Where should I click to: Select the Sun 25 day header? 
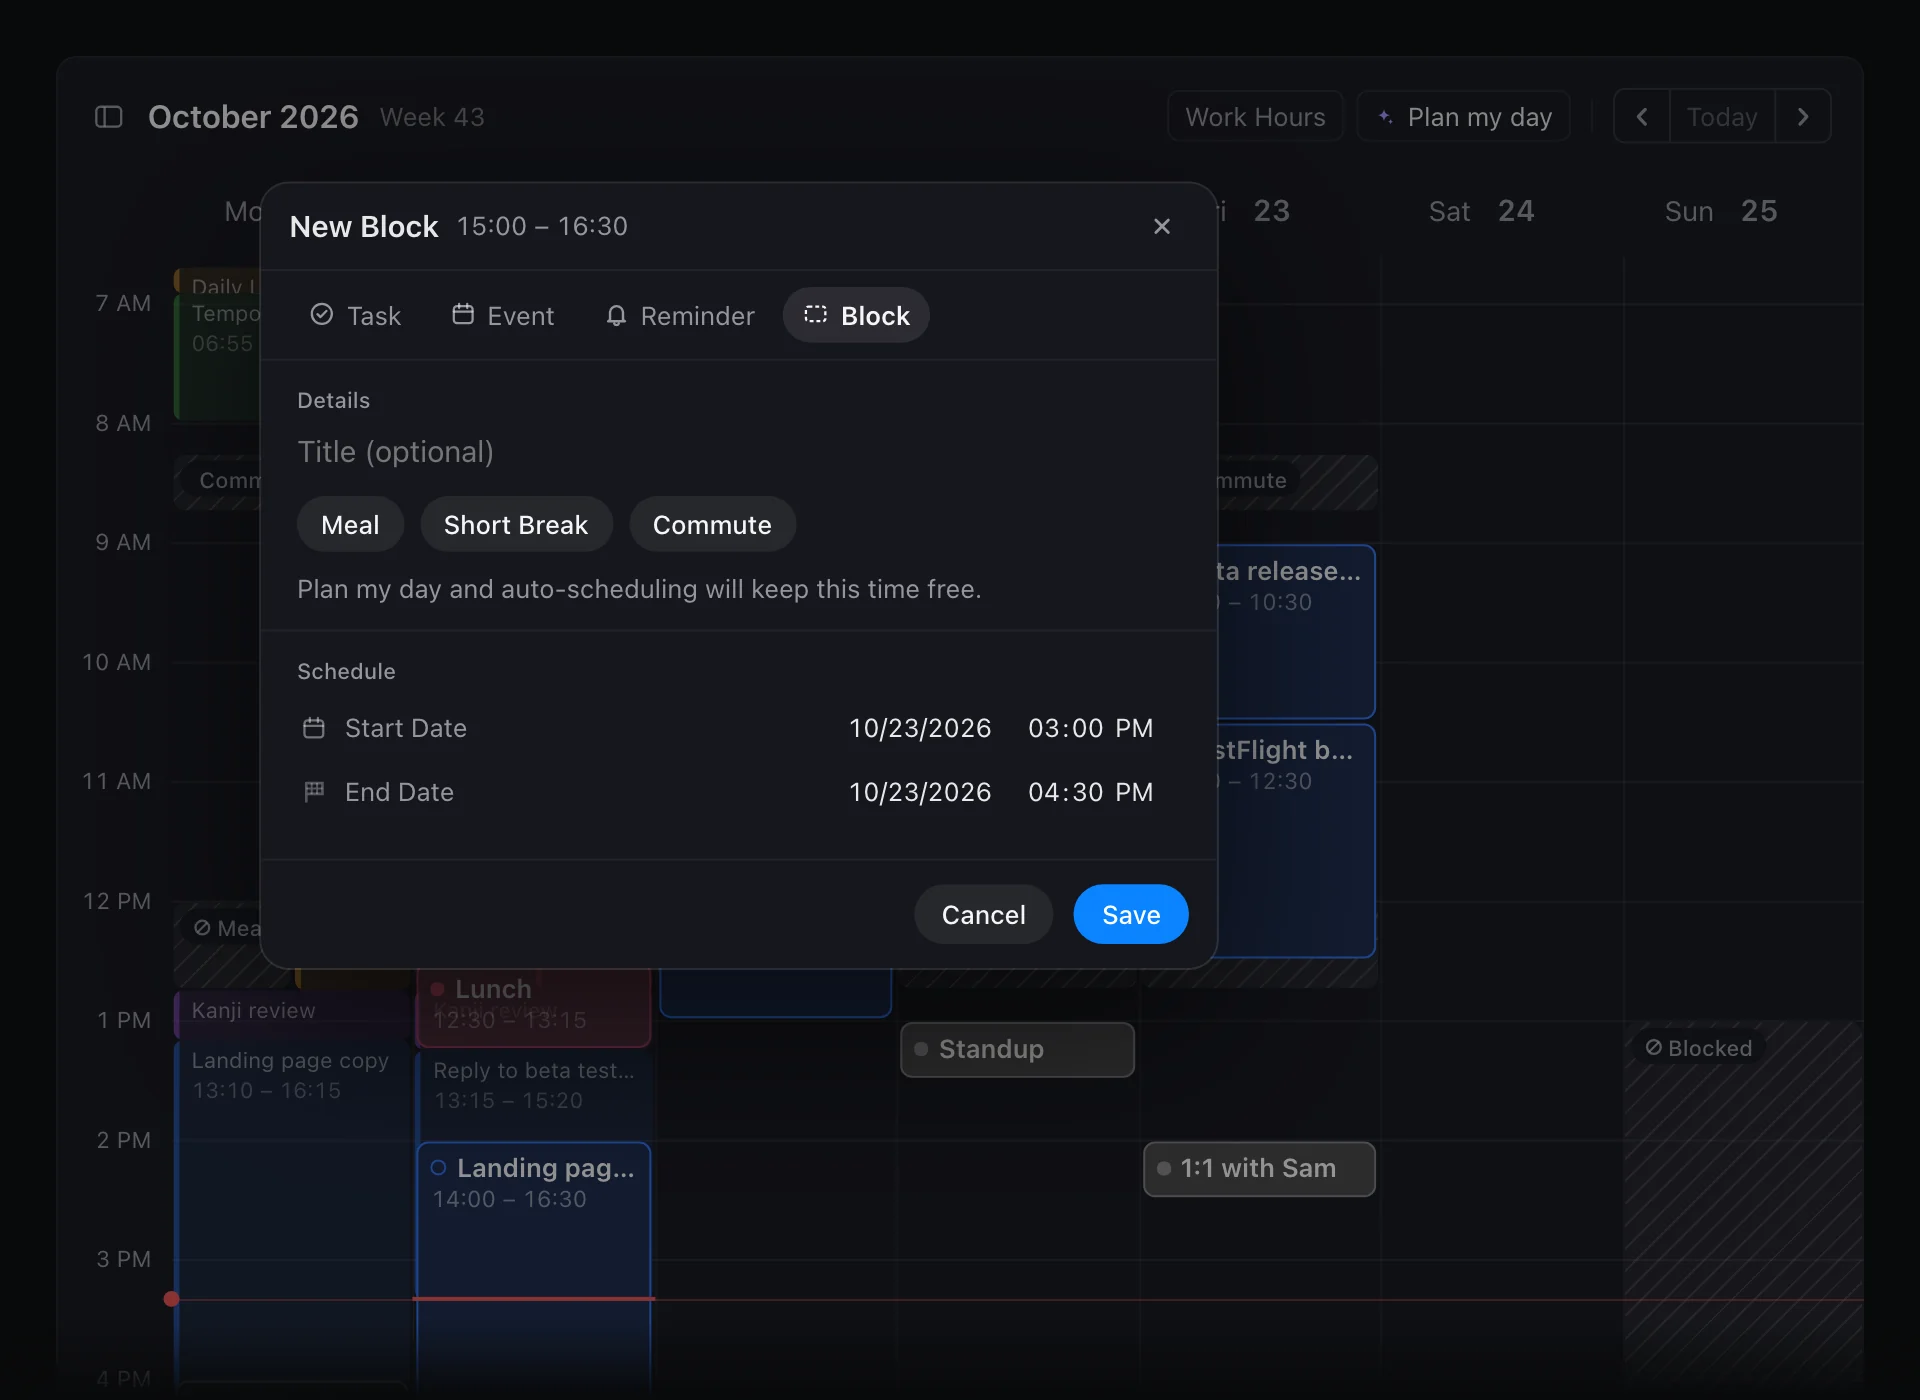click(x=1720, y=211)
